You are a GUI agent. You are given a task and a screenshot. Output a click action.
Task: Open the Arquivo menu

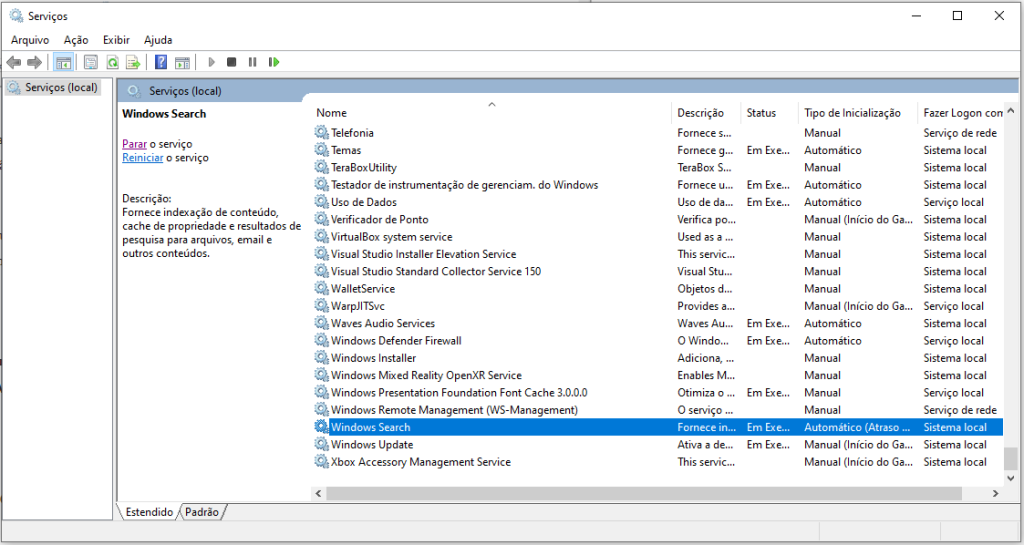click(x=30, y=40)
